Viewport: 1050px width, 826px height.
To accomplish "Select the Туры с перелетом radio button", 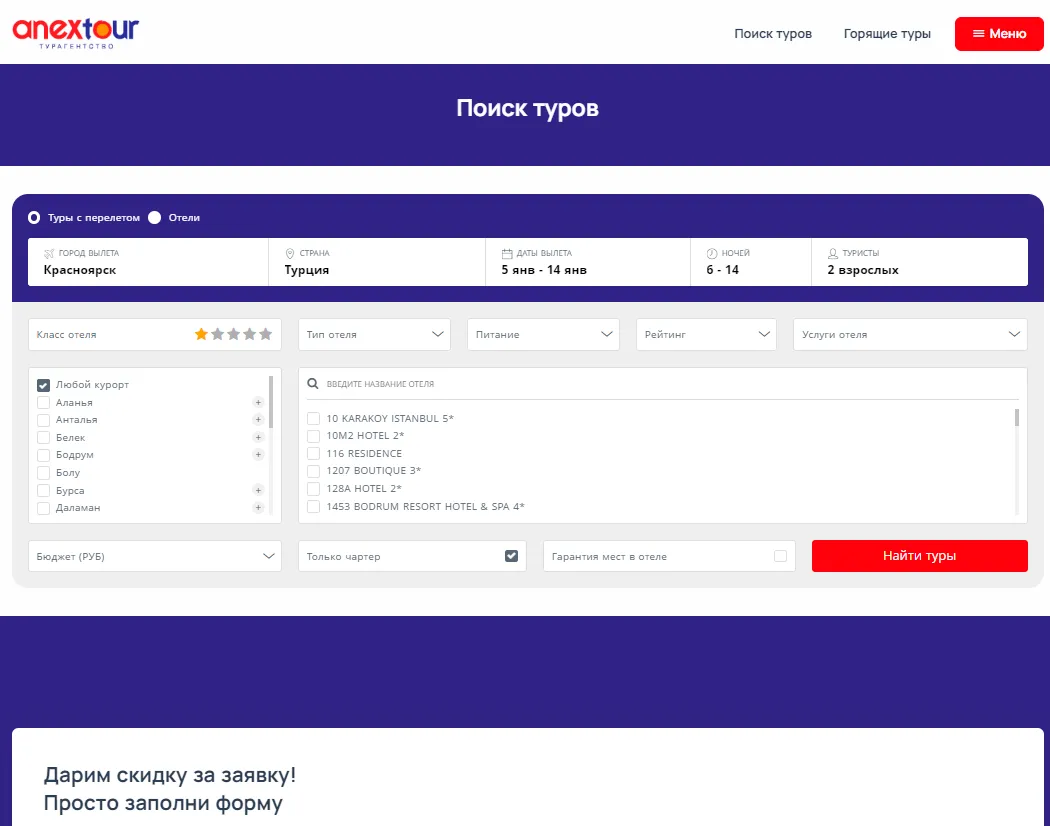I will tap(34, 218).
